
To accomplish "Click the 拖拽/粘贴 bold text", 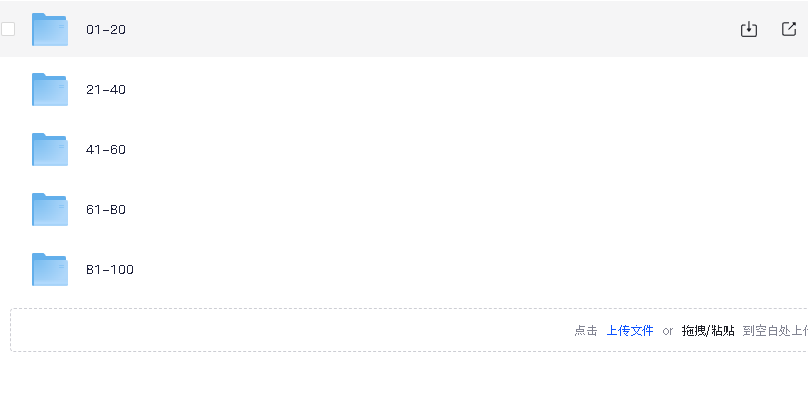I will pos(708,331).
